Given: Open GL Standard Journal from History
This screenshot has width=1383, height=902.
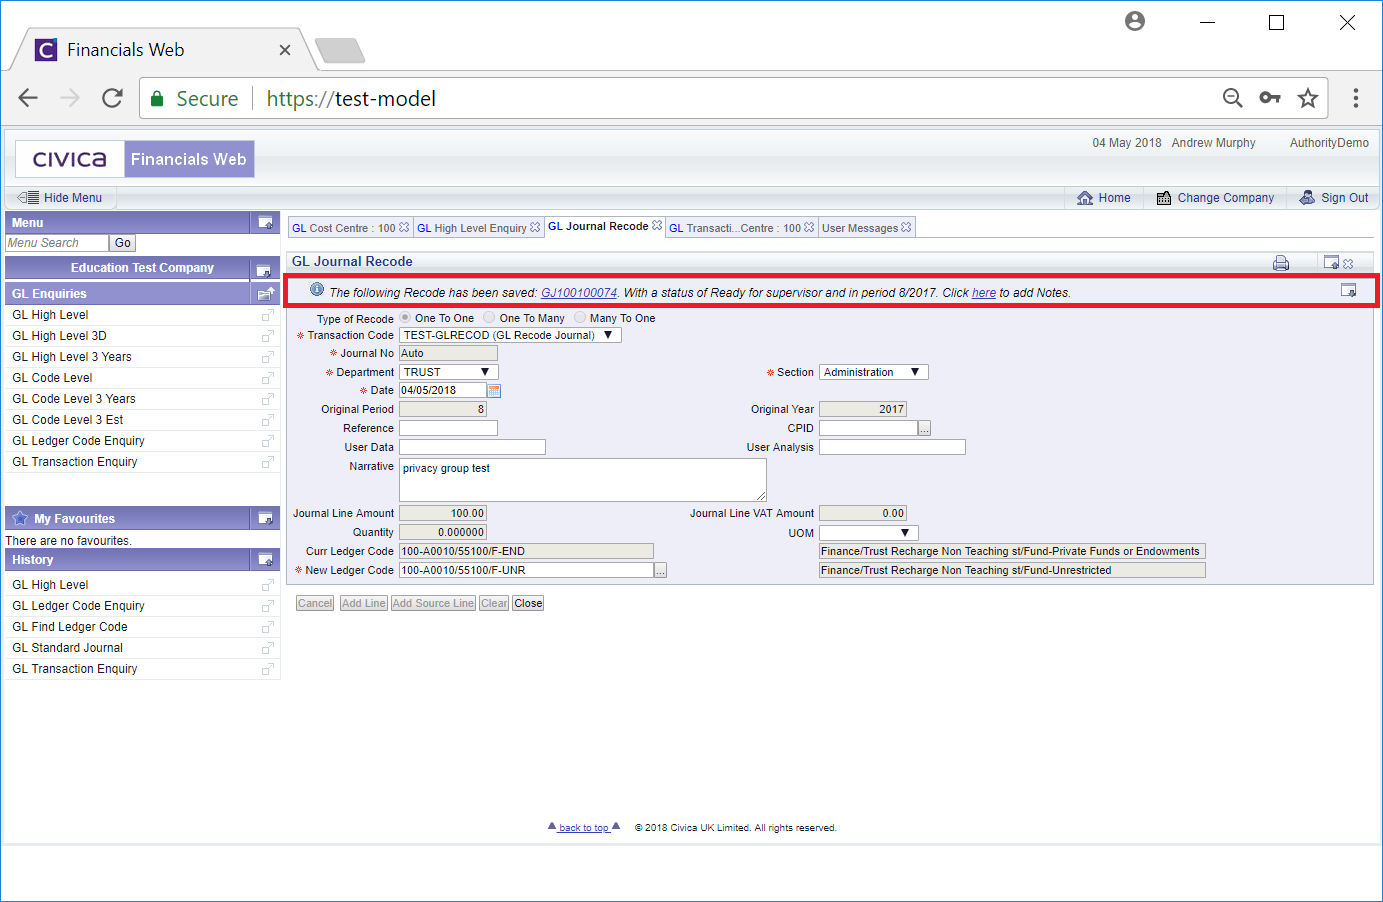Looking at the screenshot, I should (x=67, y=648).
